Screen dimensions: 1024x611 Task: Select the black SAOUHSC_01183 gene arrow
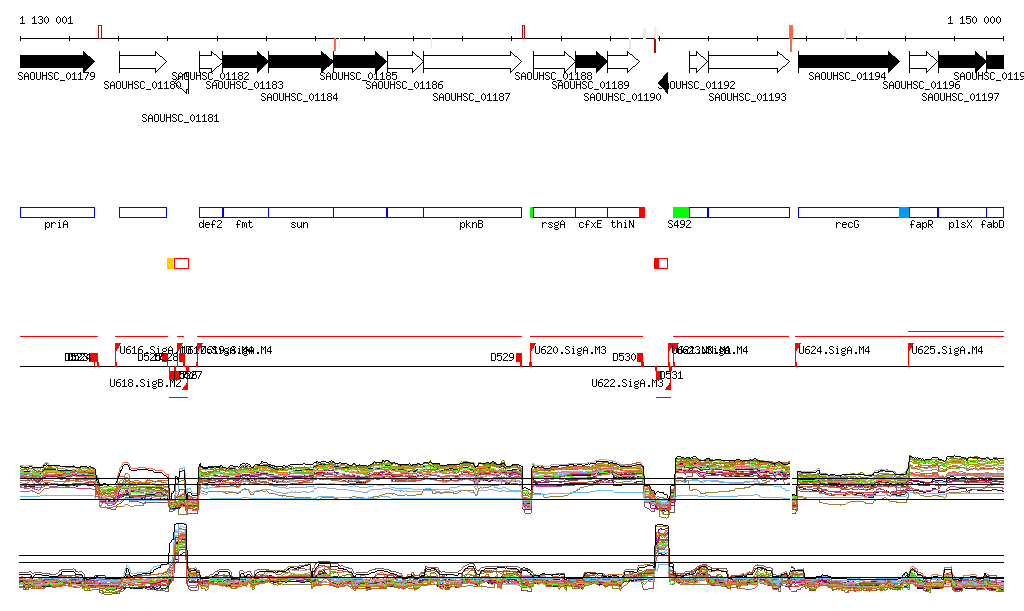tap(246, 62)
